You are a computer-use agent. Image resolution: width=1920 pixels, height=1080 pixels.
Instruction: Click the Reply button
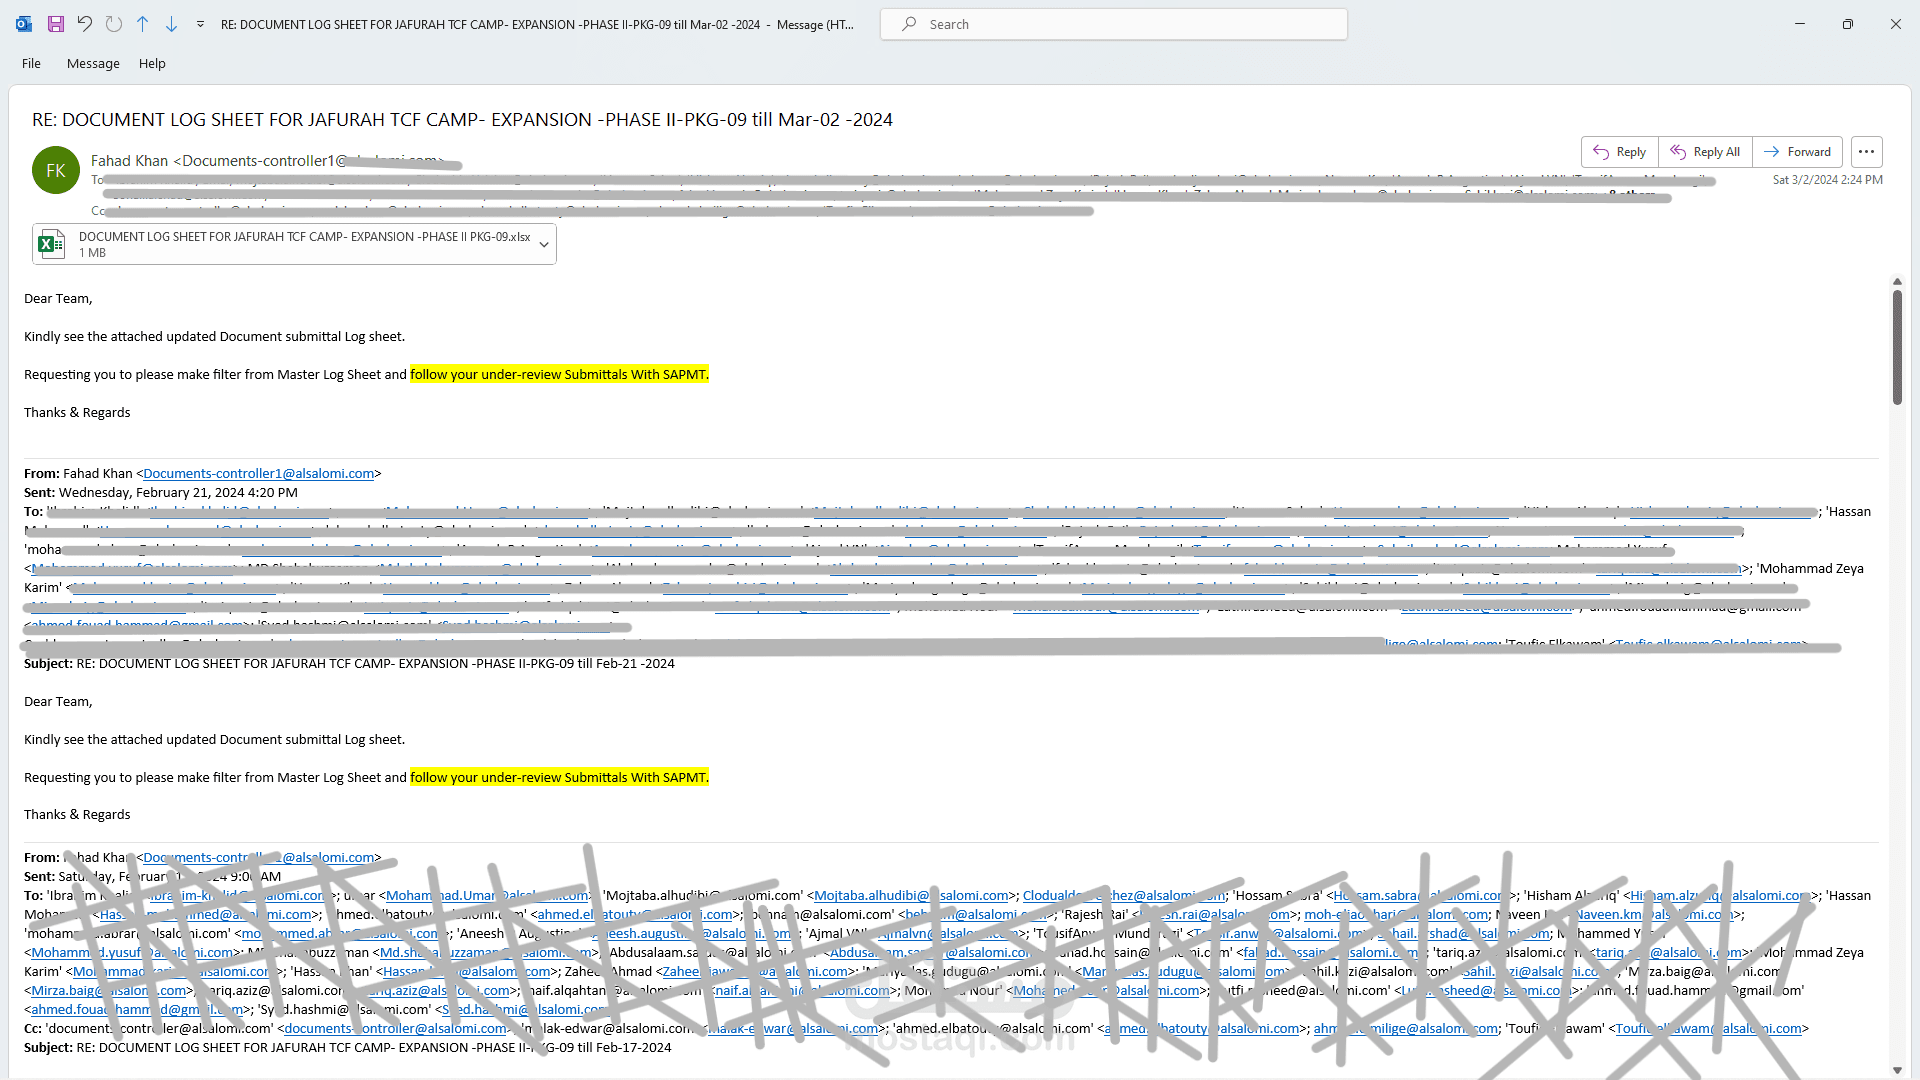coord(1620,152)
